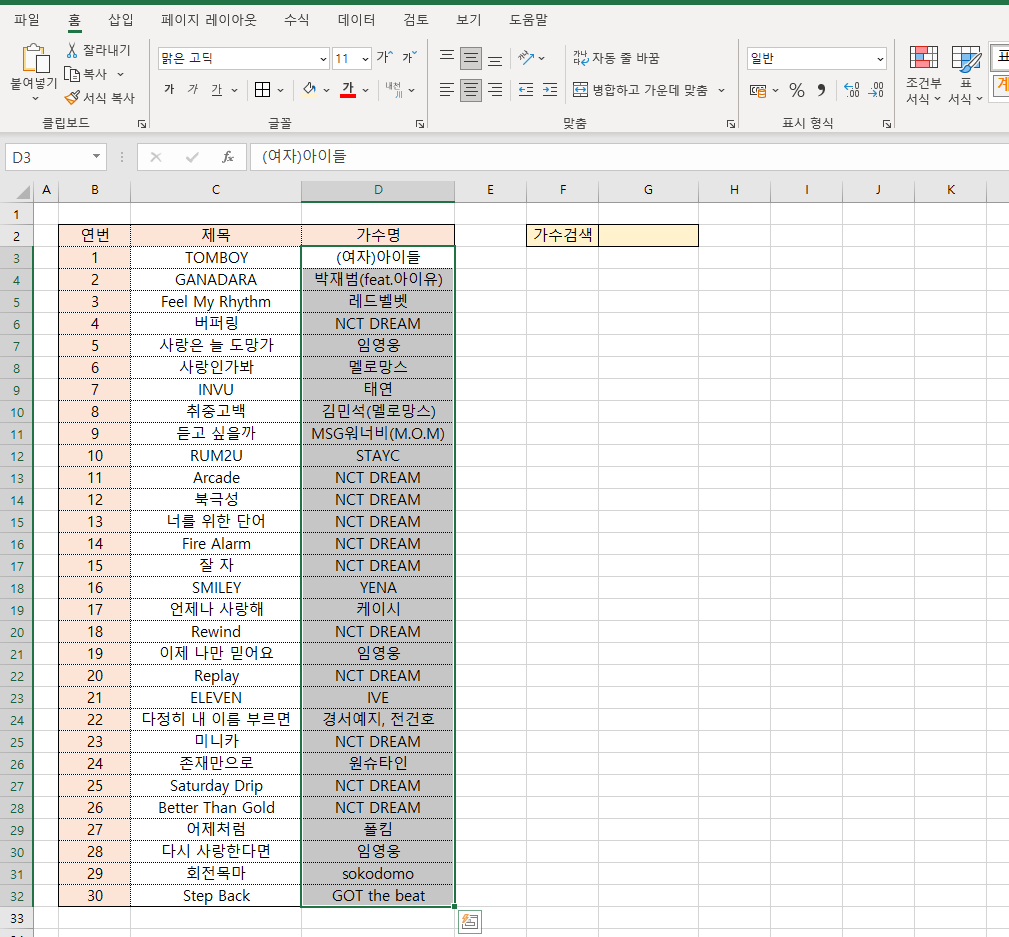Toggle underline formatting (간)
The width and height of the screenshot is (1009, 937).
click(217, 89)
